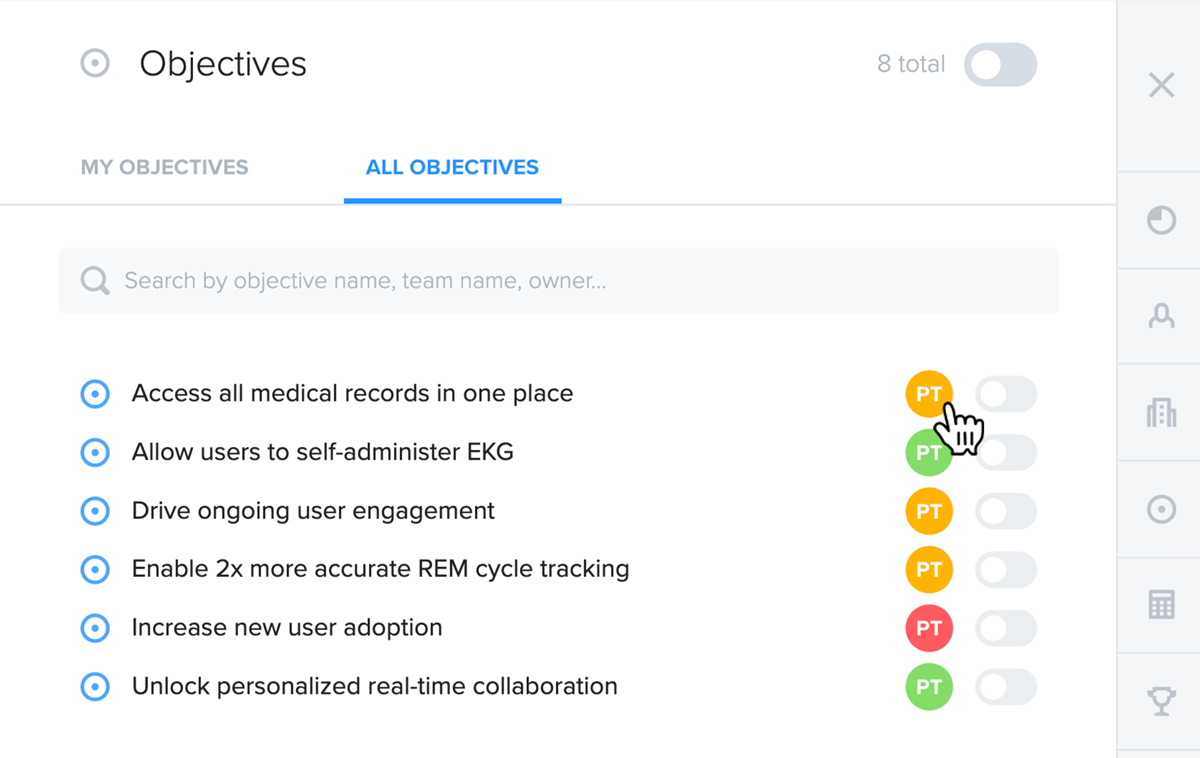Viewport: 1200px width, 758px height.
Task: Open the trophy sidebar icon
Action: pos(1161,702)
